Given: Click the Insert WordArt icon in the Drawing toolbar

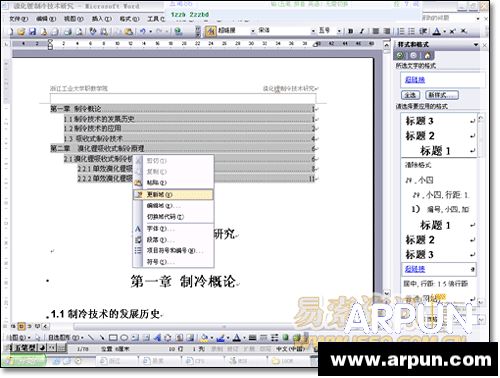Looking at the screenshot, I should [157, 338].
